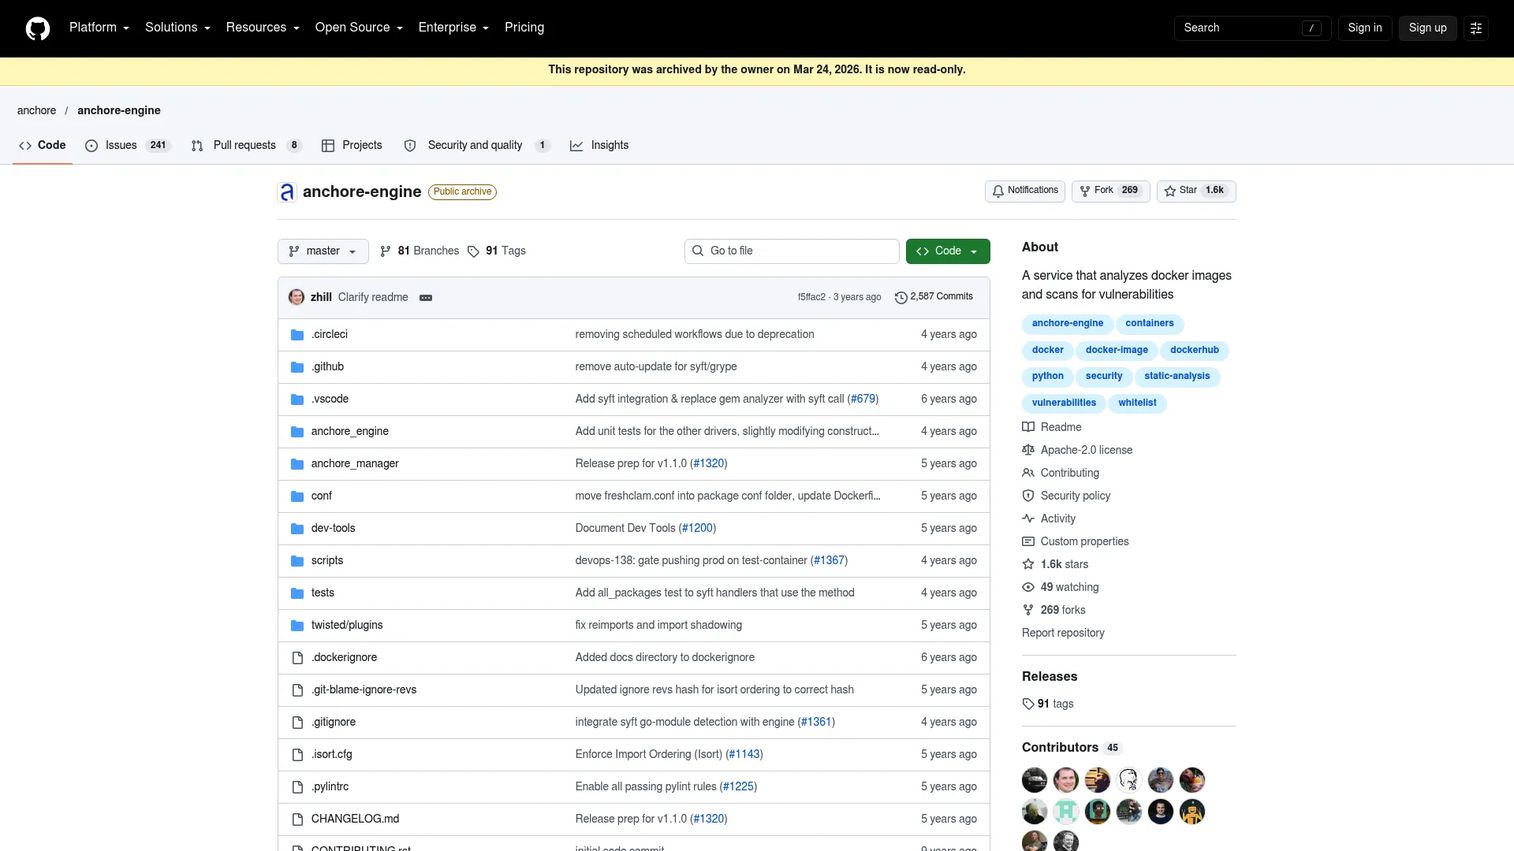The height and width of the screenshot is (851, 1514).
Task: Expand the commit message ellipsis icon
Action: (x=426, y=298)
